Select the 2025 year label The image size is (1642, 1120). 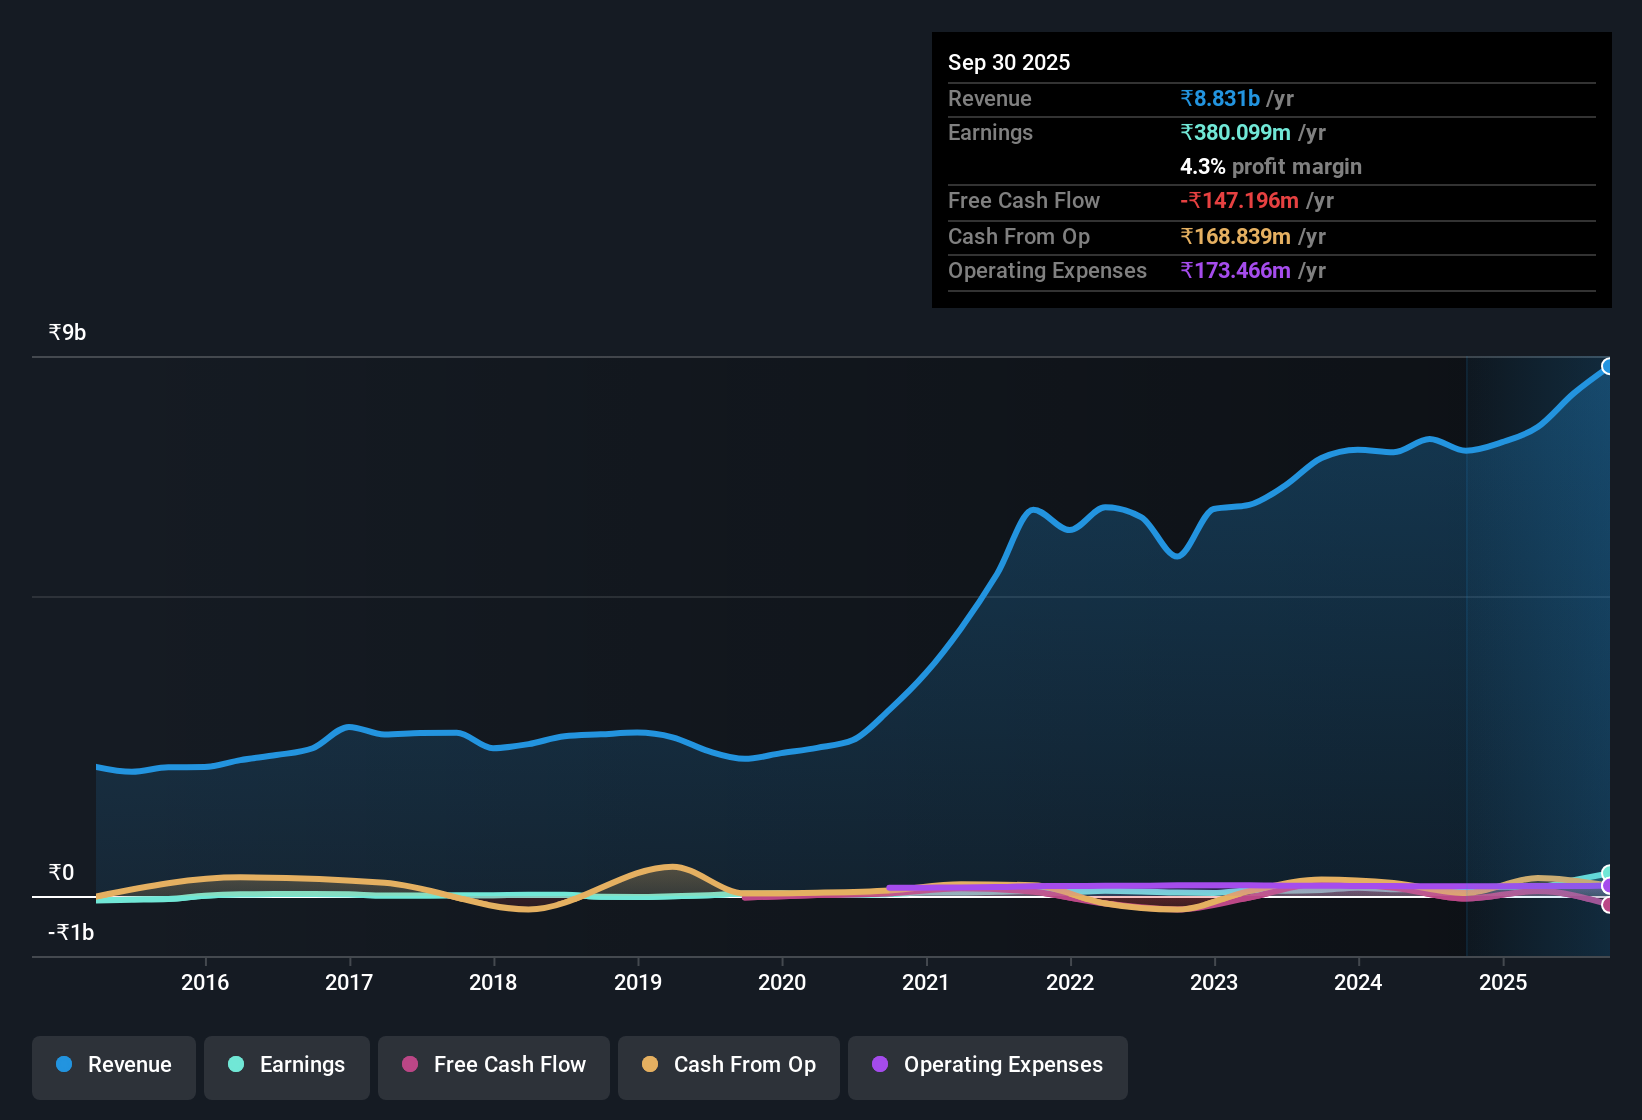click(1504, 983)
